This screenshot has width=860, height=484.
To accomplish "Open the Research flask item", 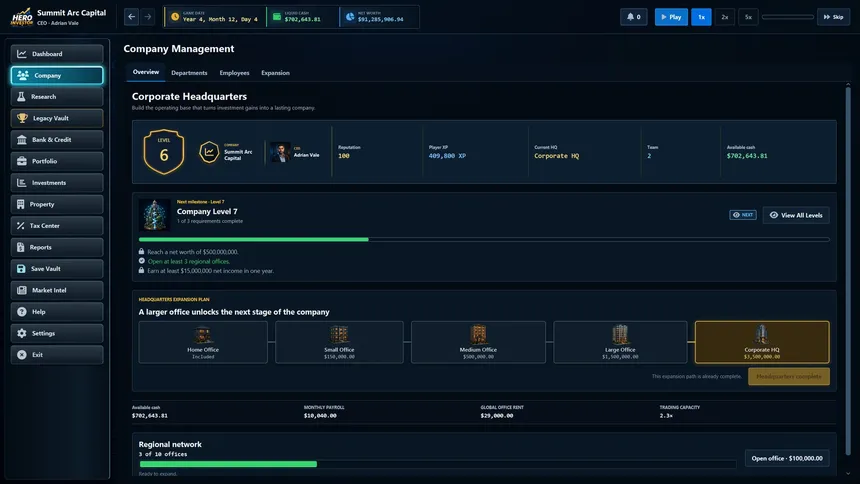I will coord(56,97).
